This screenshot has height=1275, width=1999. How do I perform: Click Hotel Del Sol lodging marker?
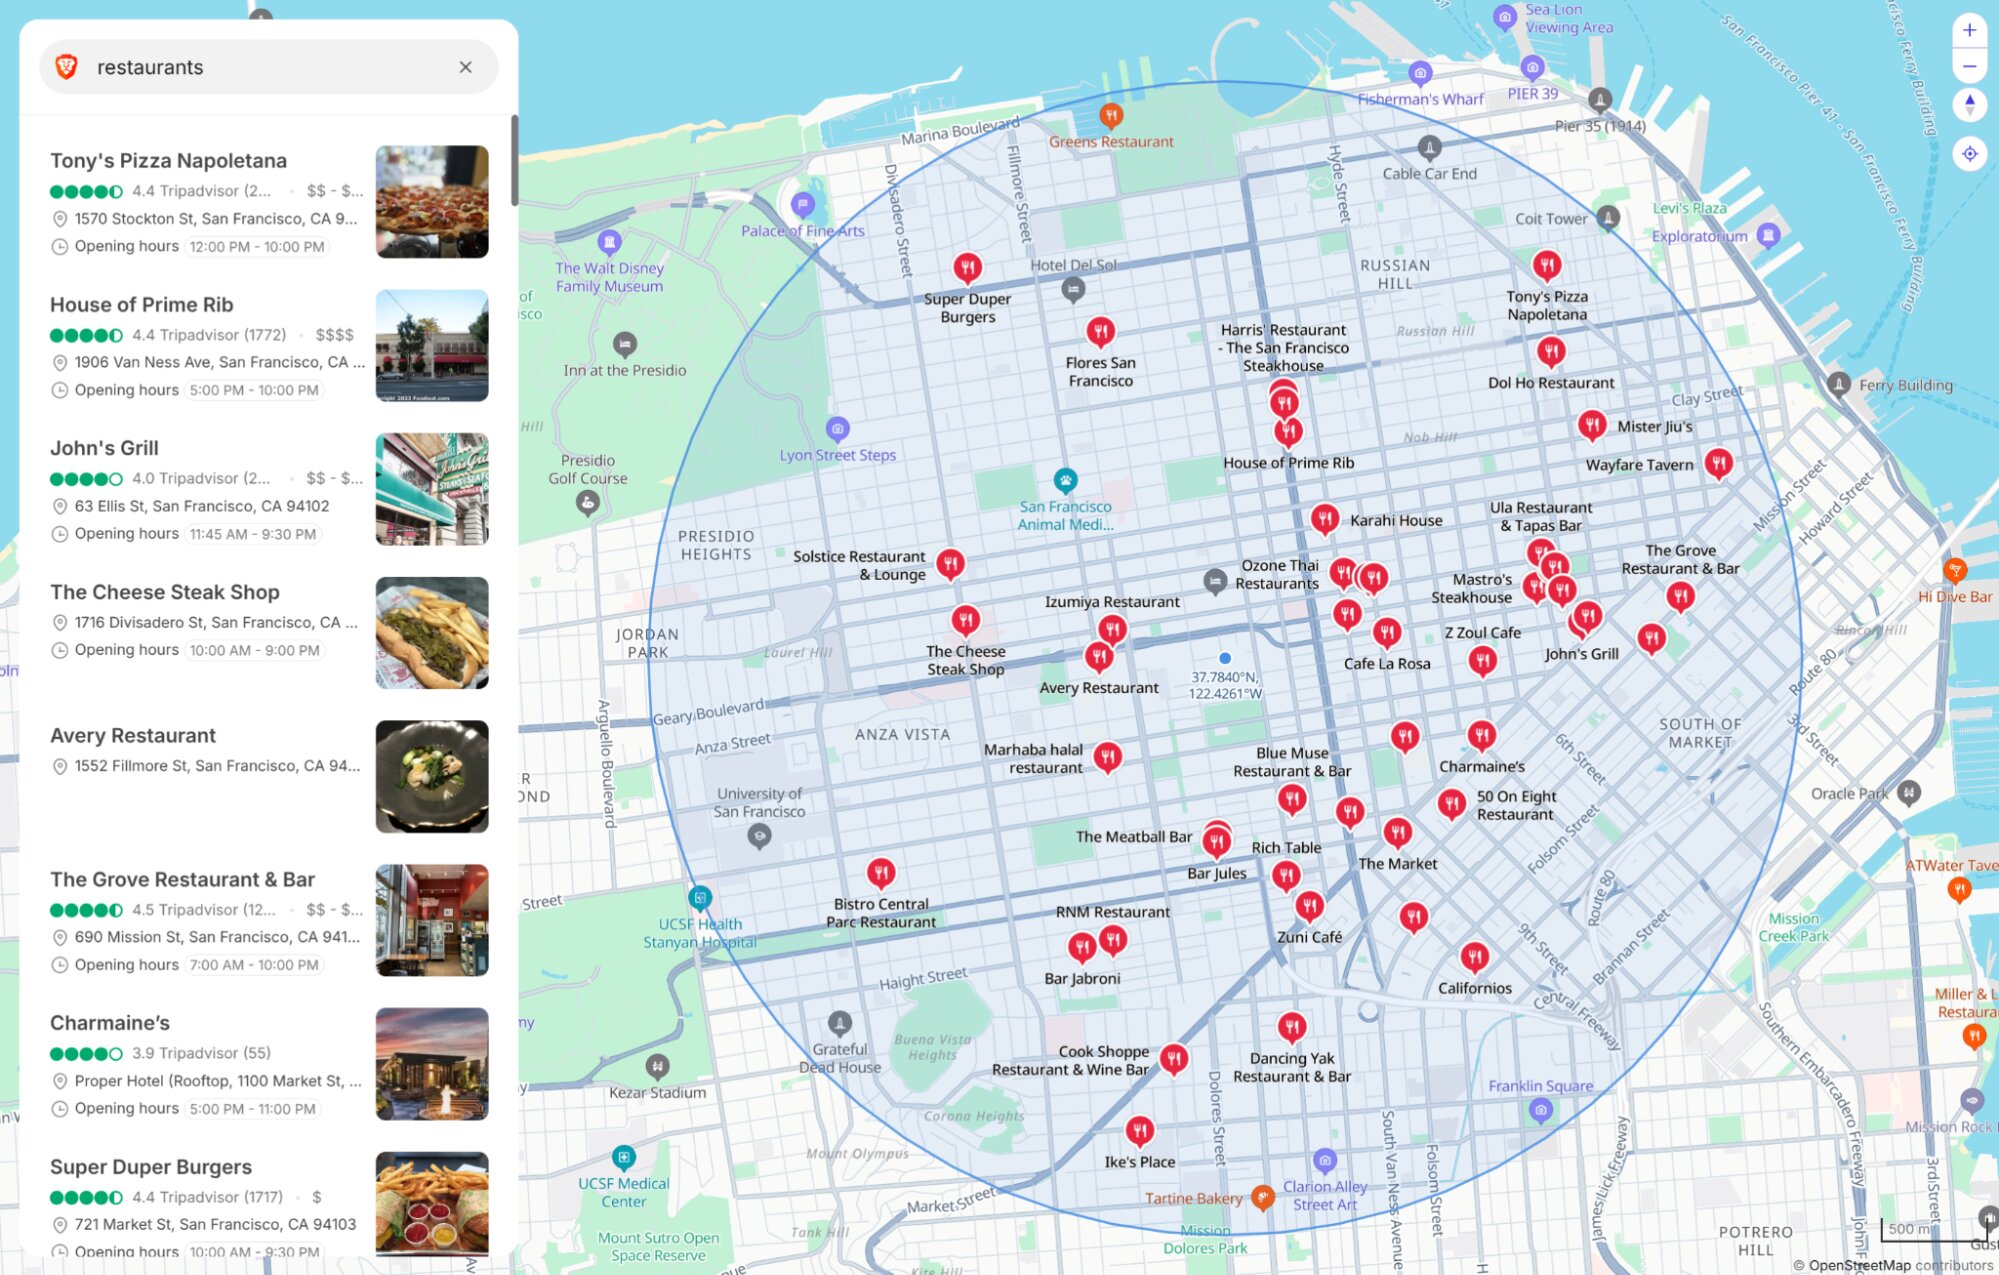tap(1073, 291)
